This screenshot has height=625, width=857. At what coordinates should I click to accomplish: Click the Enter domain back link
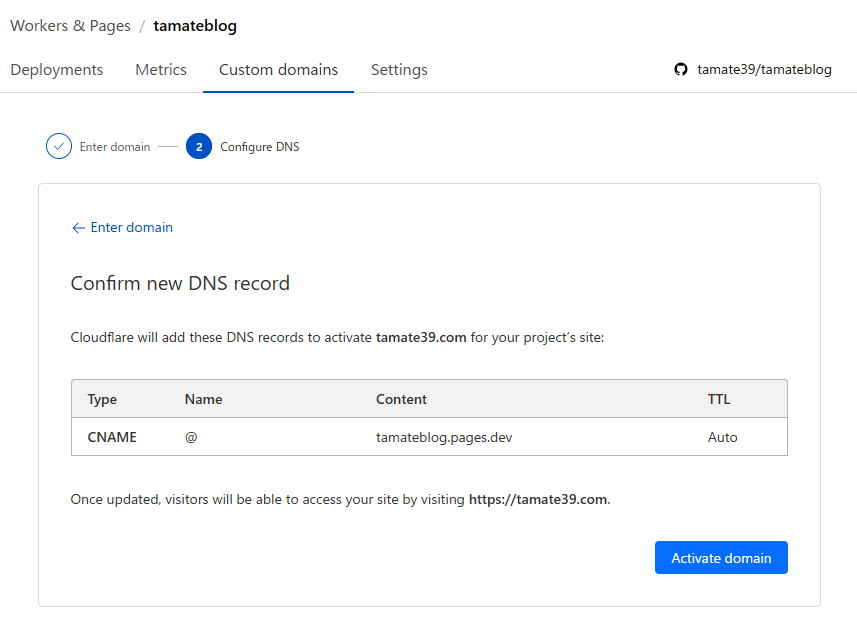point(131,228)
